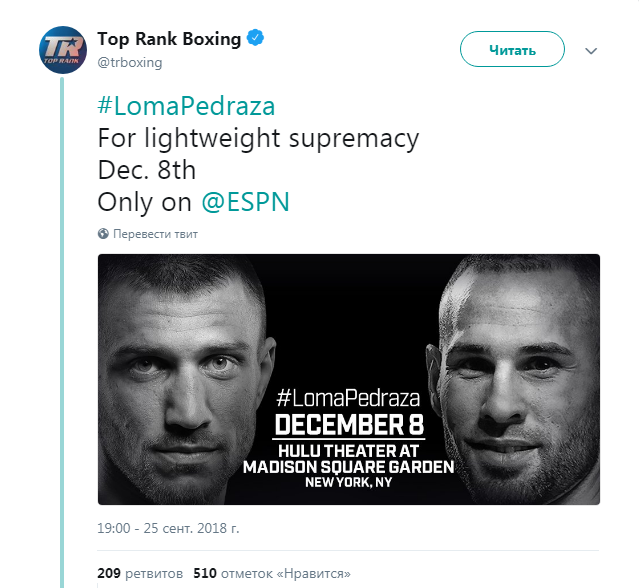639x588 pixels.
Task: Expand the tweet options chevron menu
Action: (590, 50)
